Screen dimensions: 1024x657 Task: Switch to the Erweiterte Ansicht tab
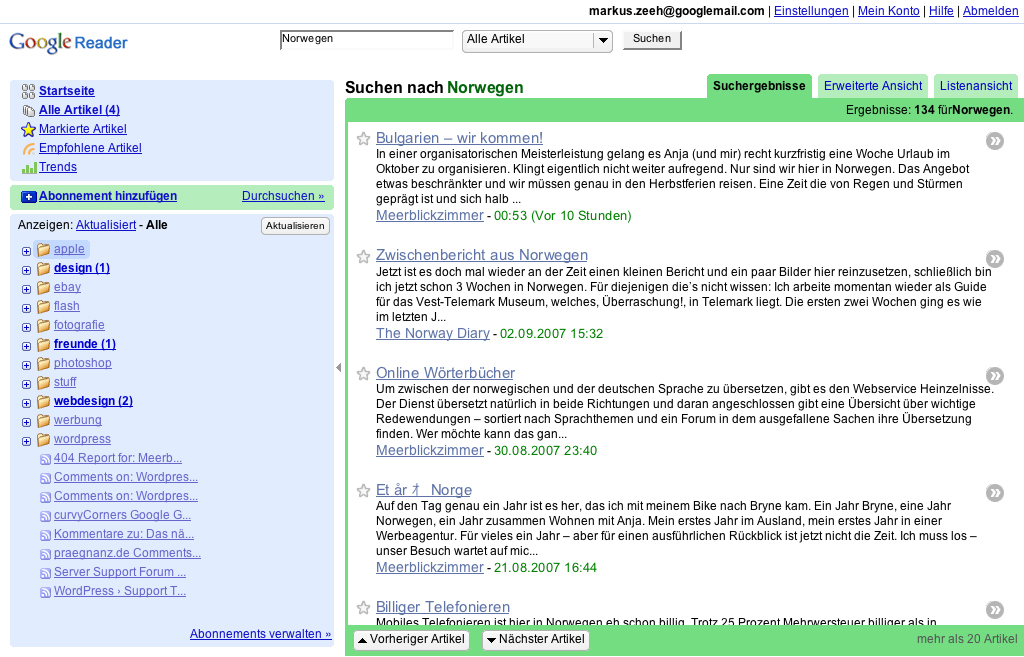(x=872, y=86)
